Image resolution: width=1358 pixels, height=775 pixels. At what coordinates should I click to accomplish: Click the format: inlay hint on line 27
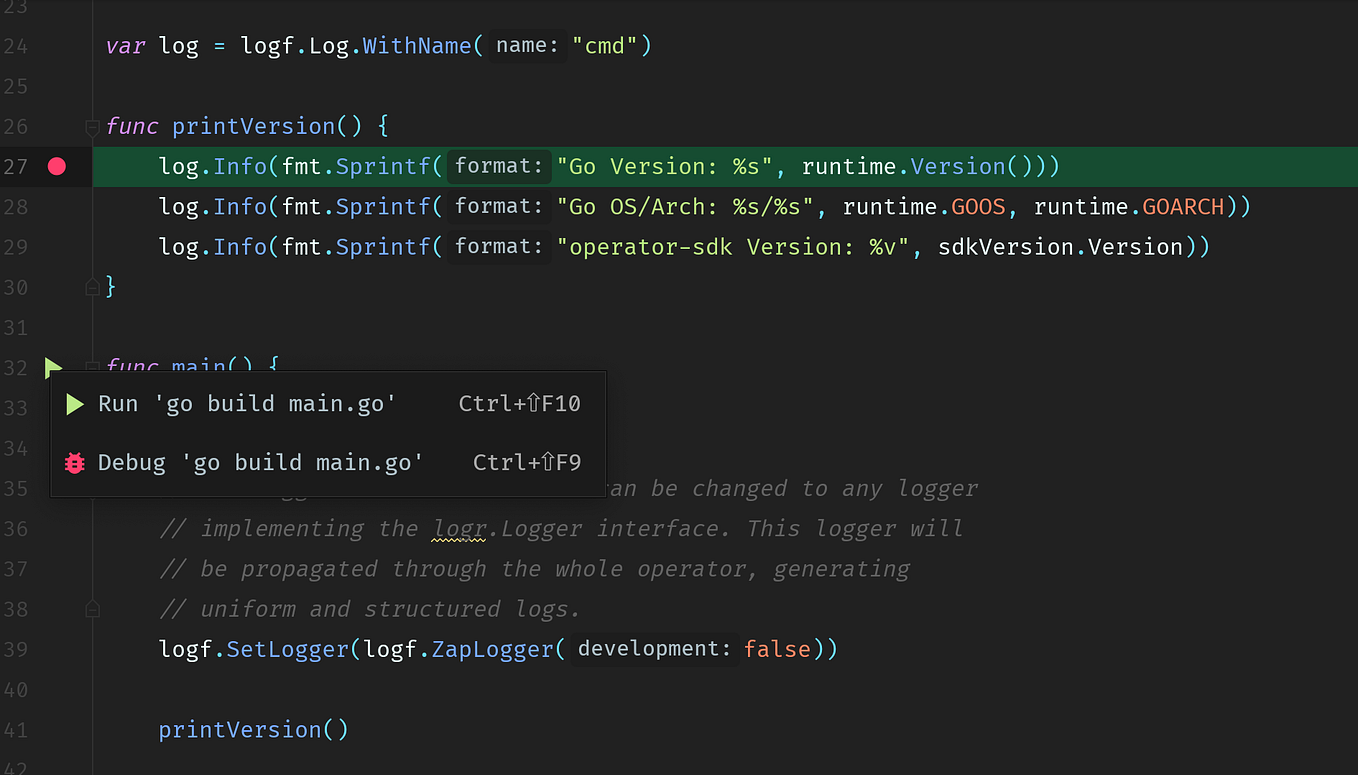[498, 166]
